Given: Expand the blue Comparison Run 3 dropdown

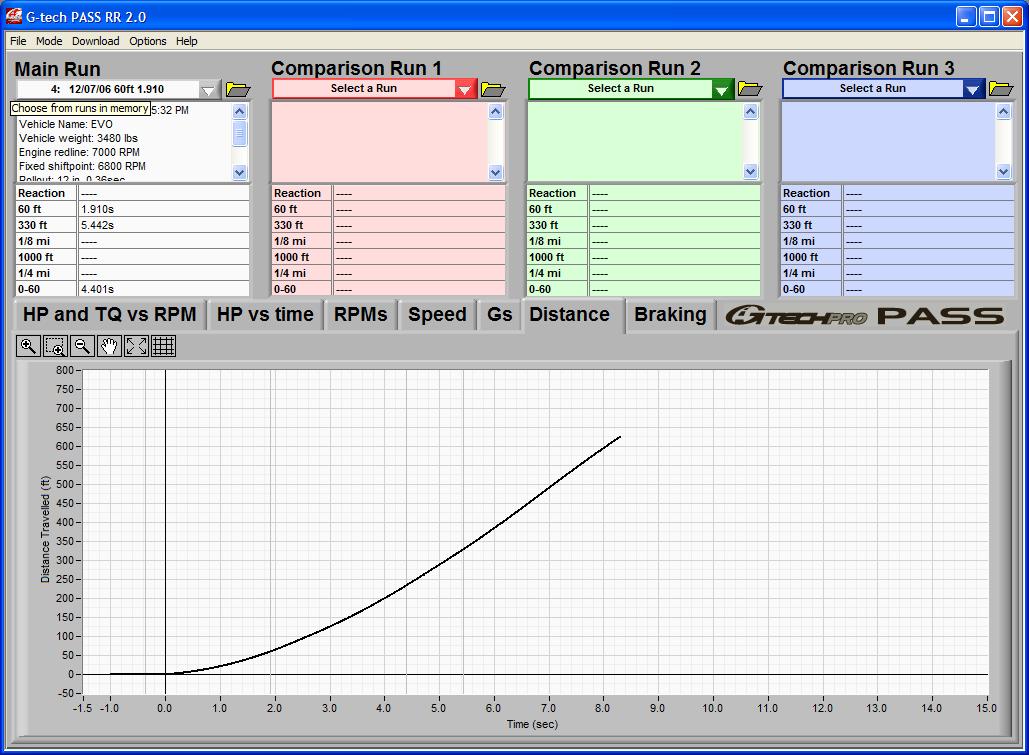Looking at the screenshot, I should [x=973, y=89].
